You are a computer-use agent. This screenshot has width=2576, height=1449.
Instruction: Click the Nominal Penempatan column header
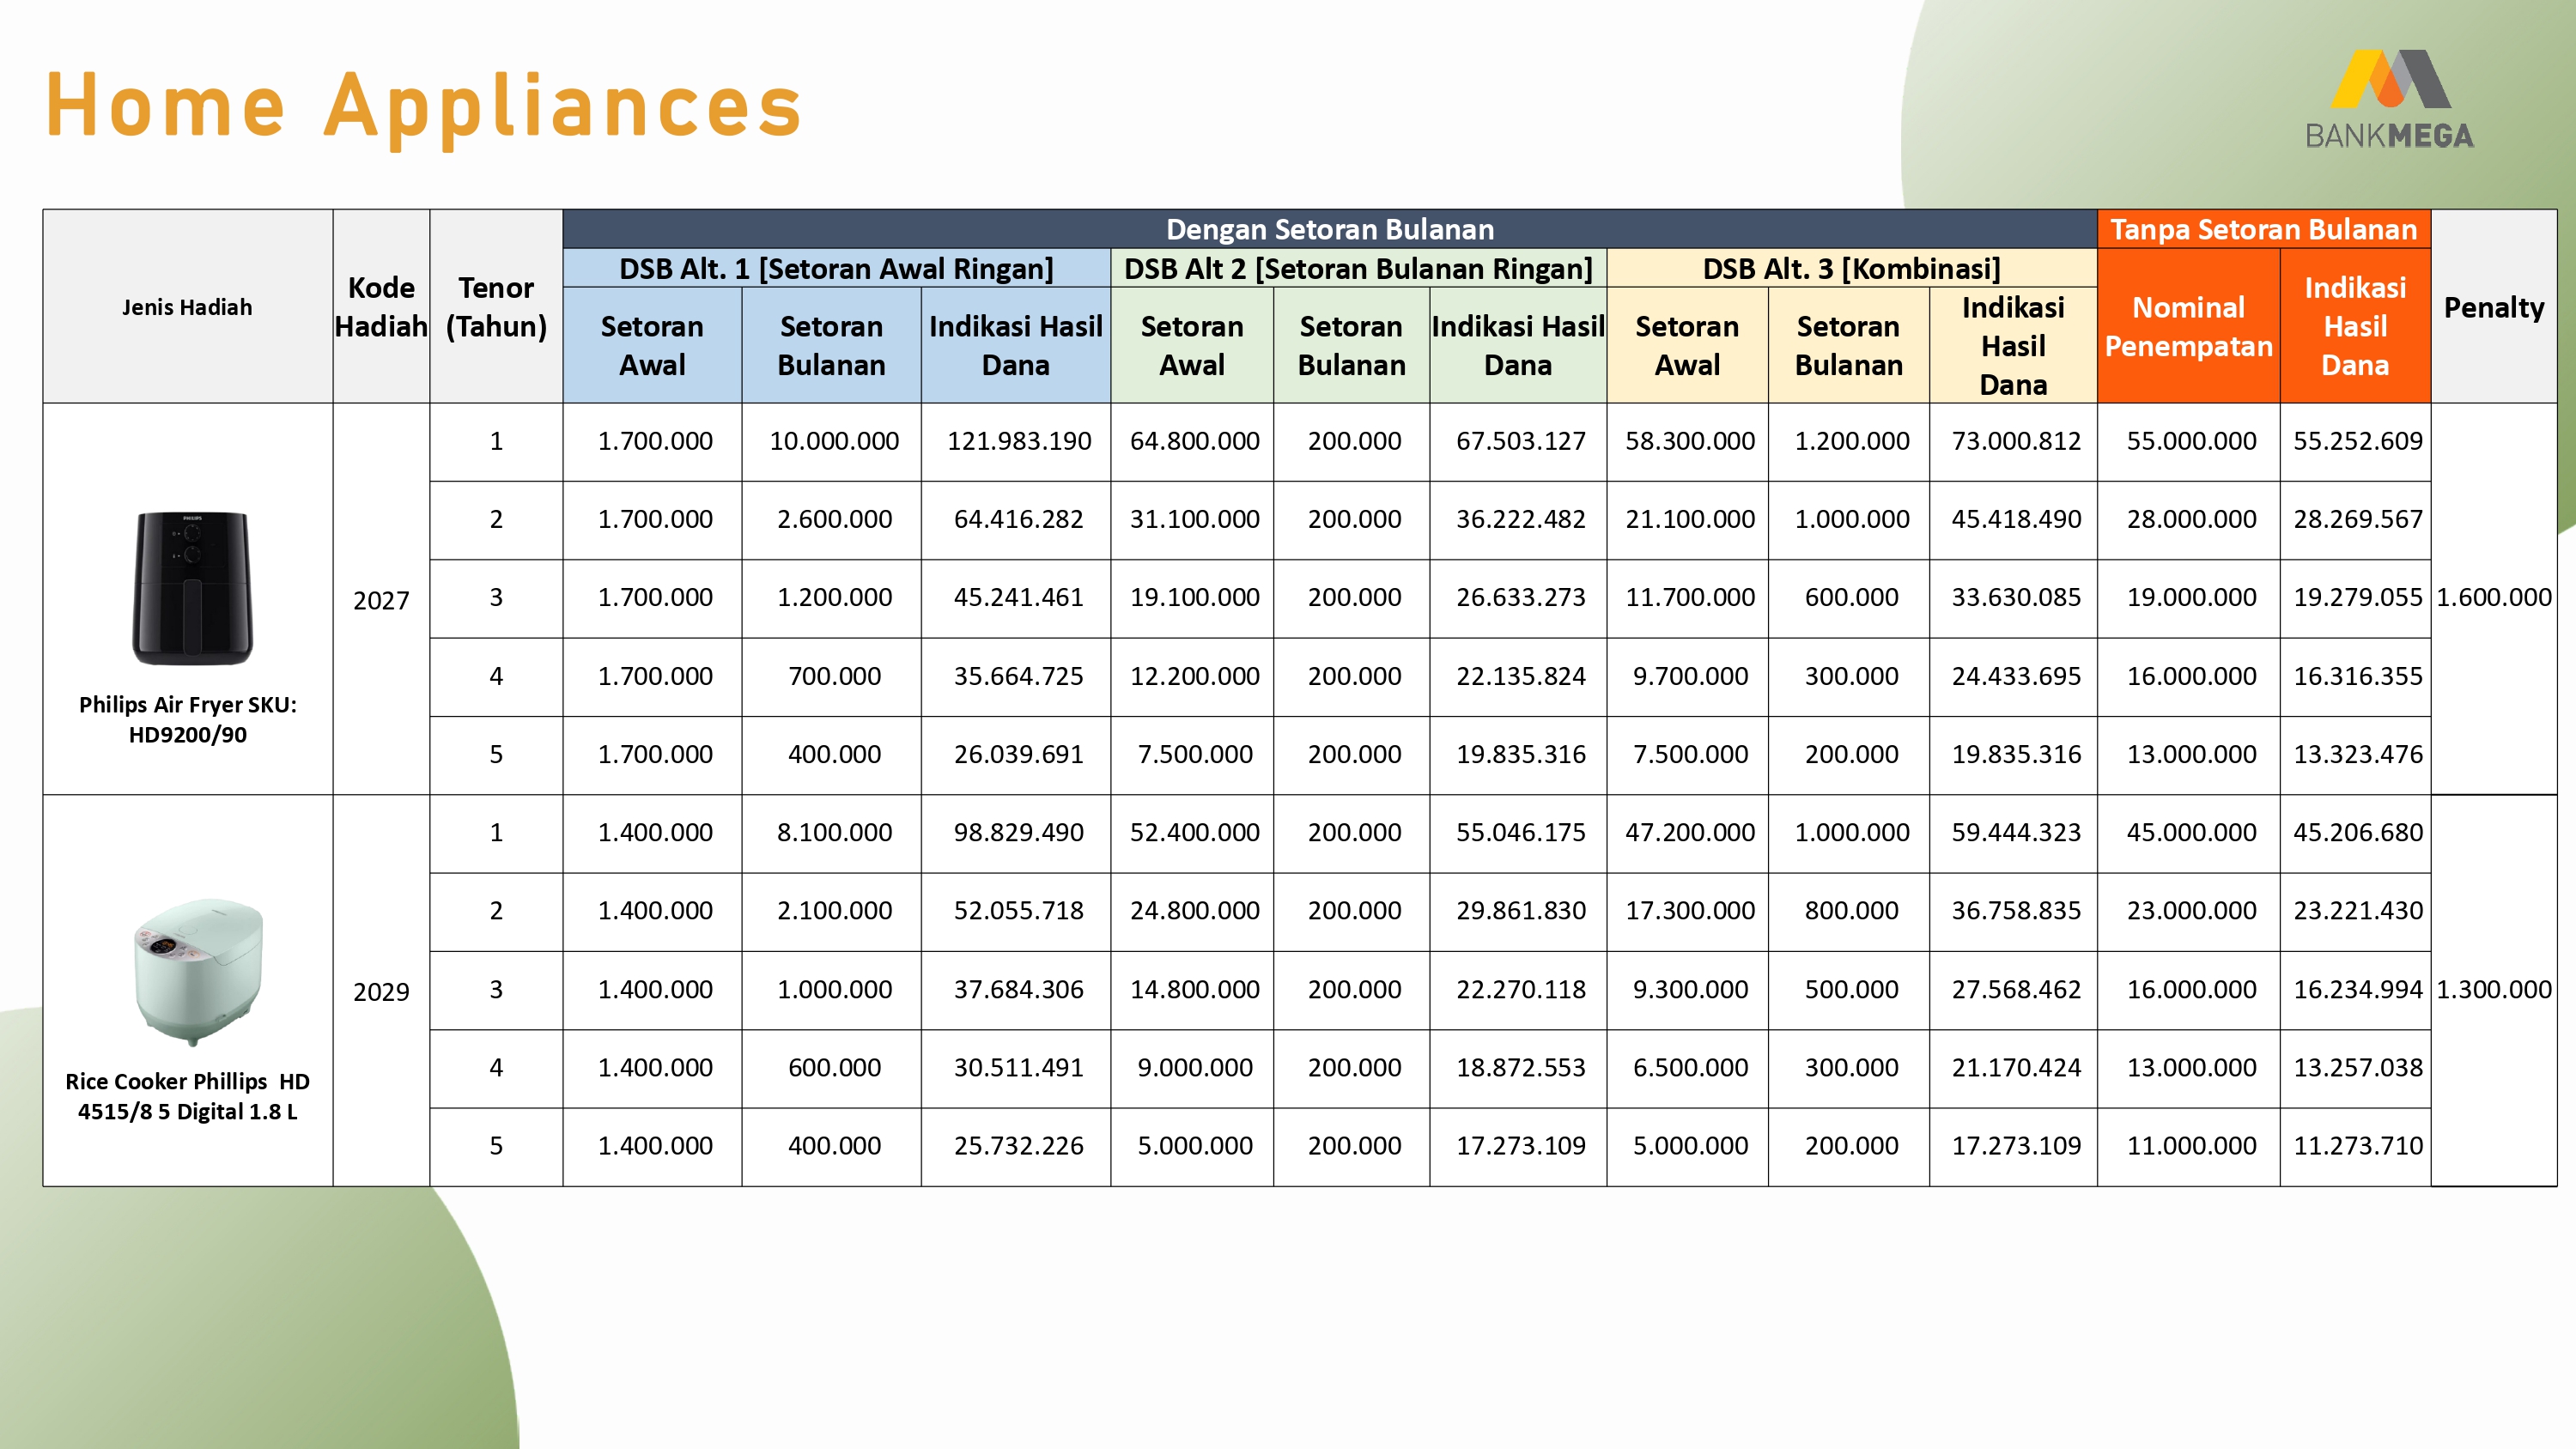tap(2188, 326)
